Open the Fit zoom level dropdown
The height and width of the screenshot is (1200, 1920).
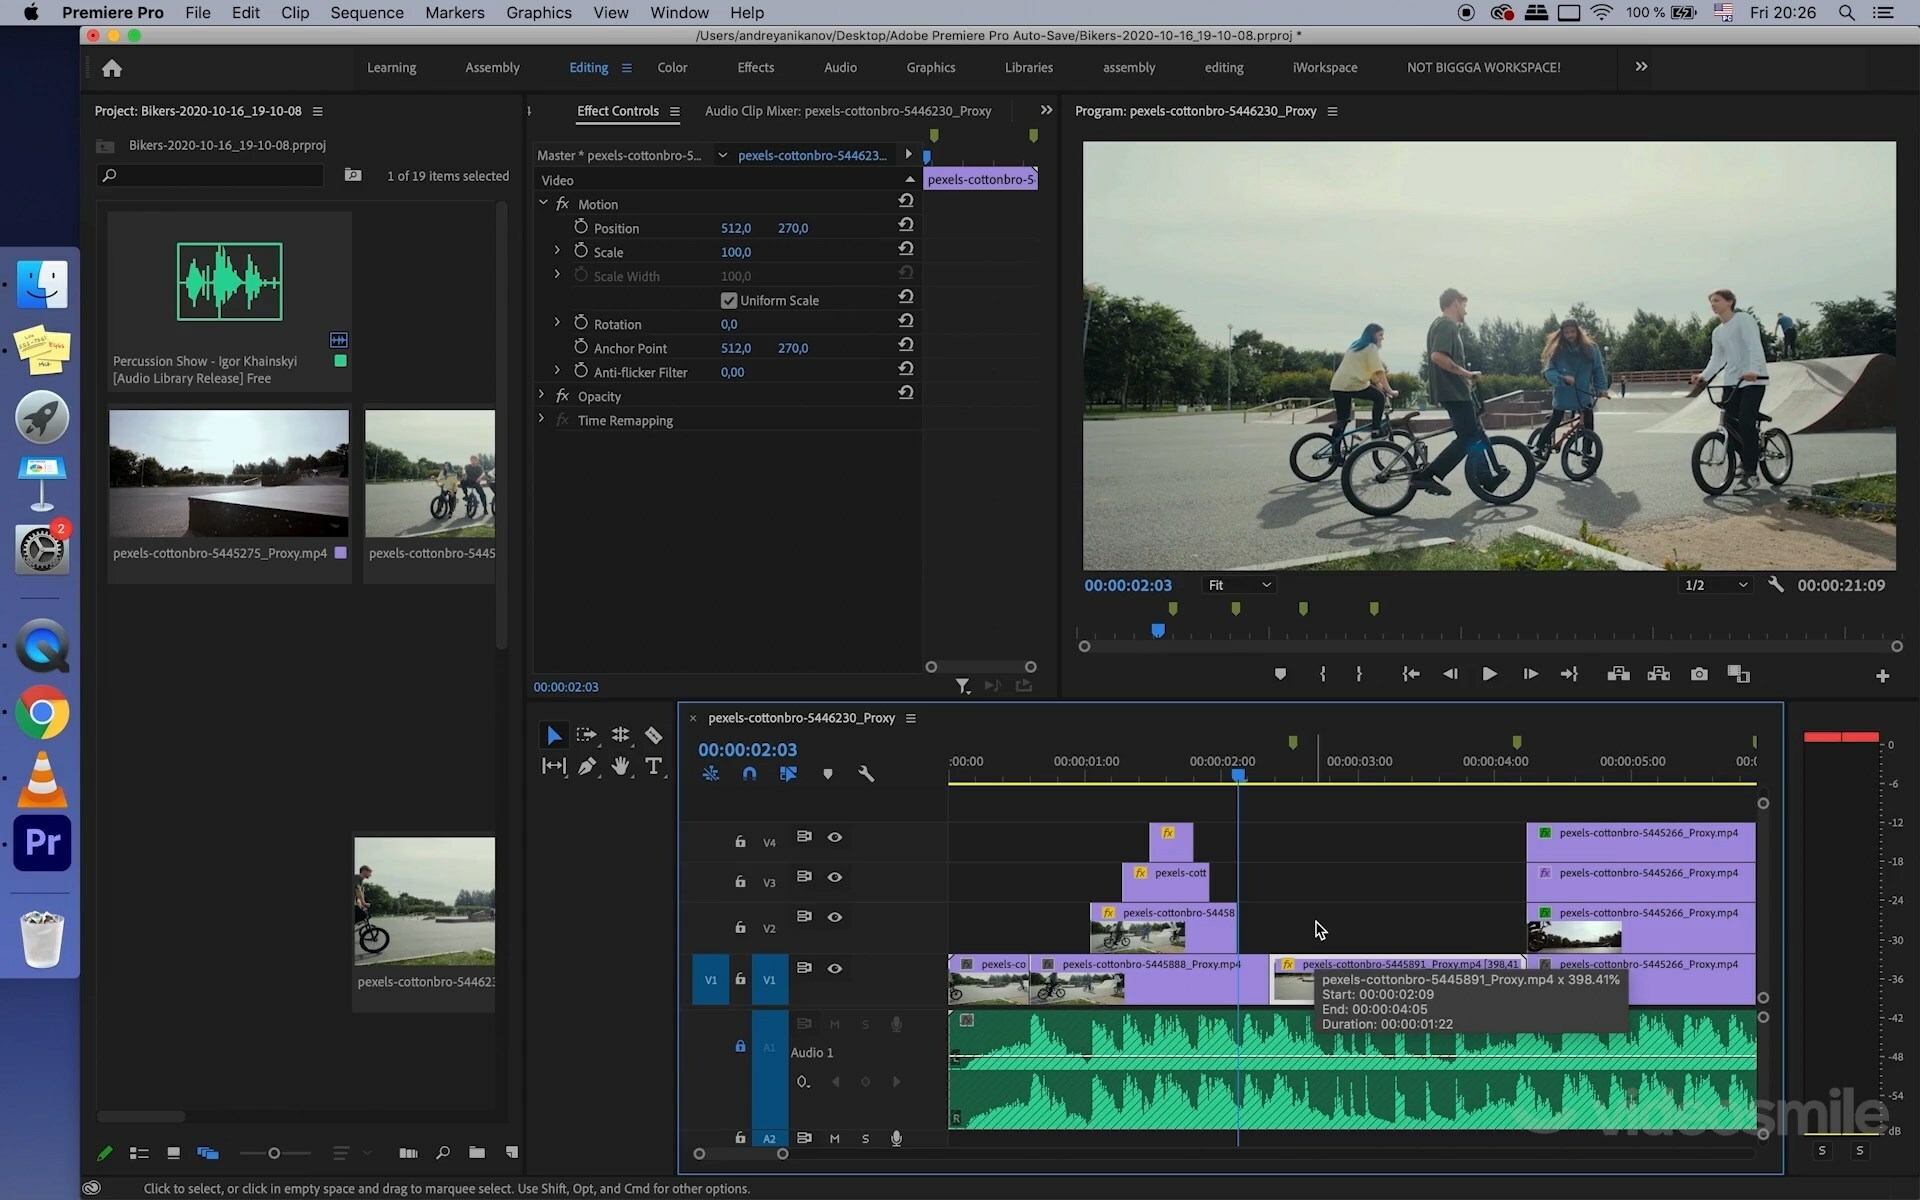(1239, 585)
